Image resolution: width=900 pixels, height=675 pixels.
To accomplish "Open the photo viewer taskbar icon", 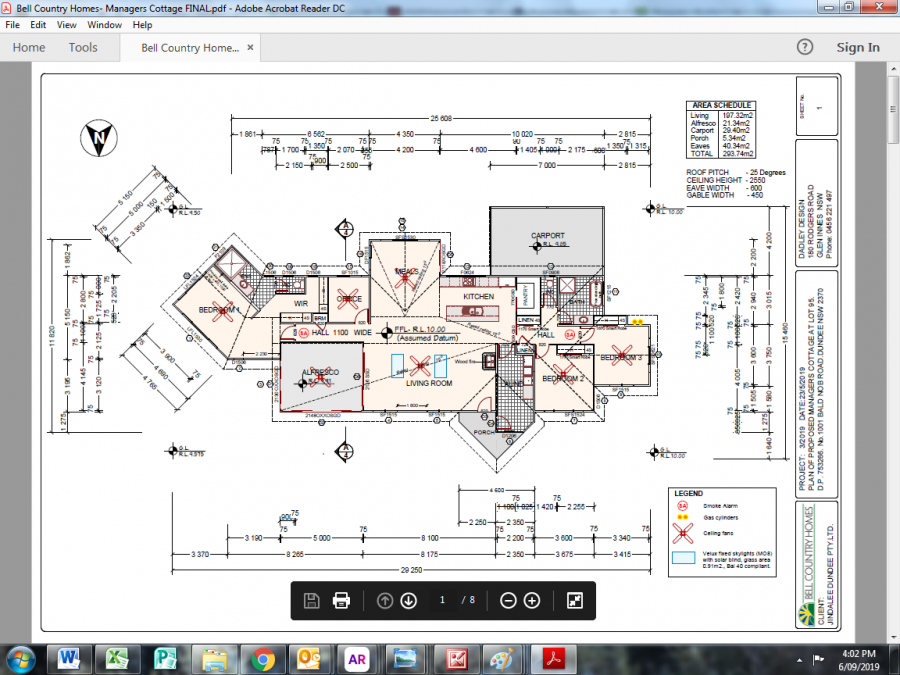I will (406, 659).
